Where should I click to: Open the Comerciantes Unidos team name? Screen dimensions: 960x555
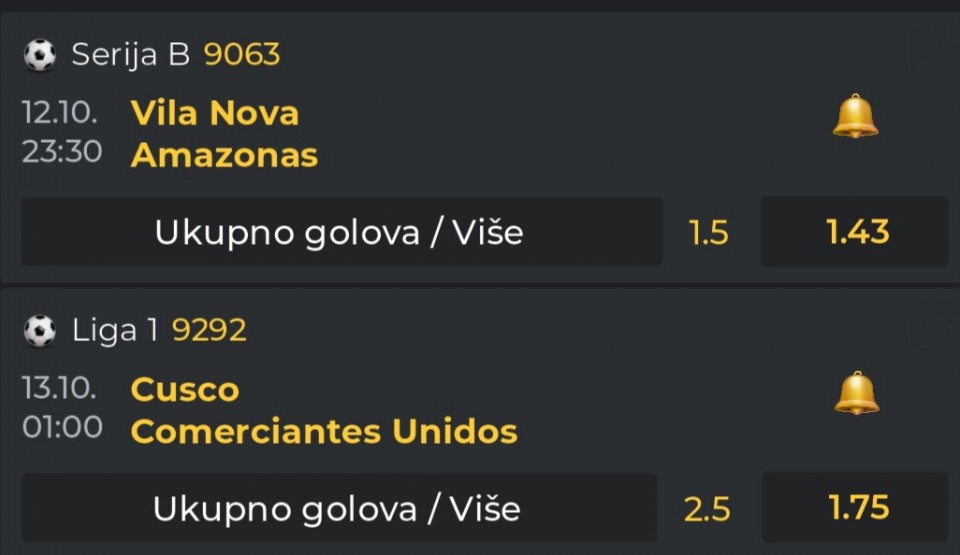324,431
